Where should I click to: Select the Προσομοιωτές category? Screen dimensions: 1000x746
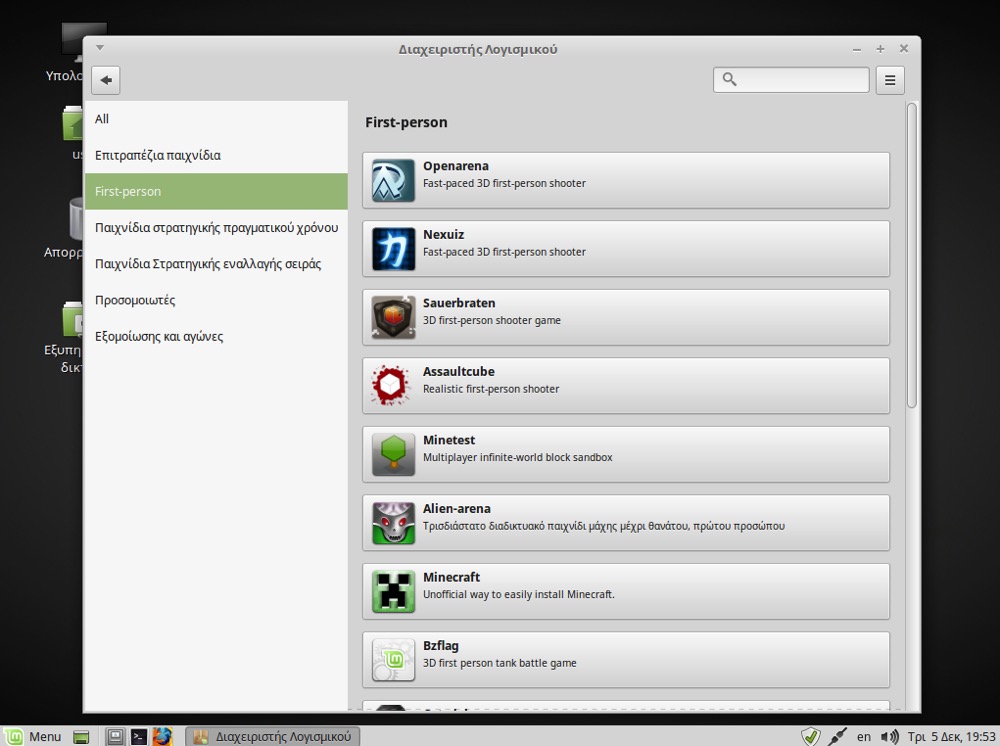(216, 300)
